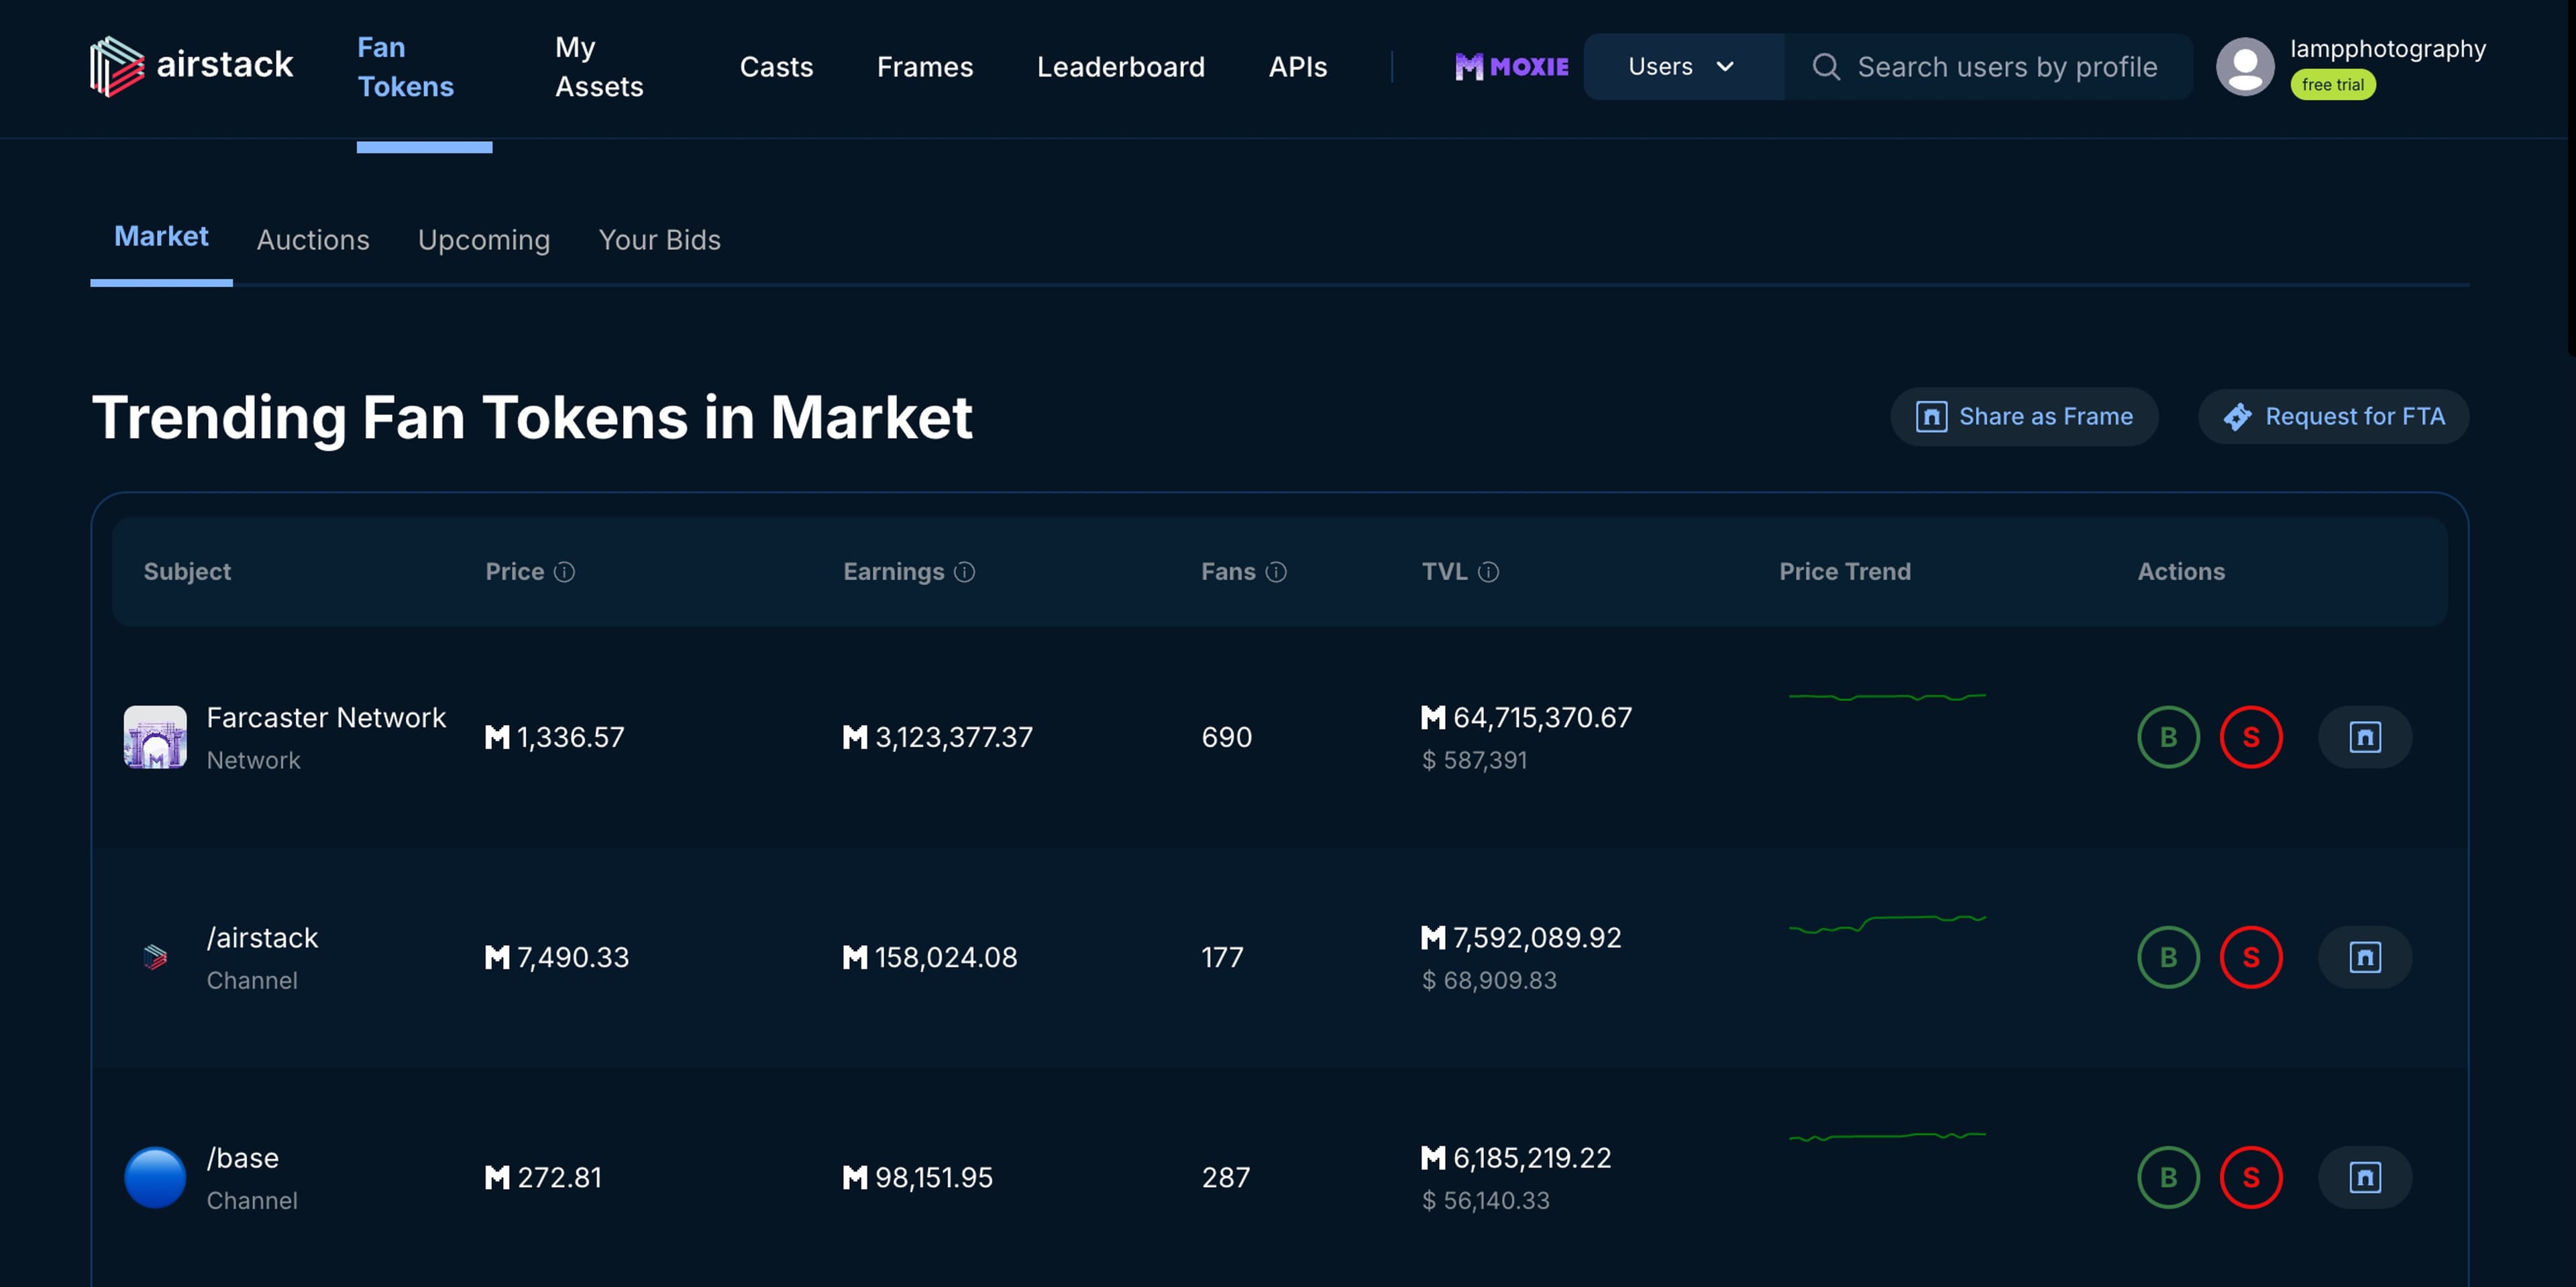Click the price value 272.81
Viewport: 2576px width, 1287px height.
coord(559,1177)
